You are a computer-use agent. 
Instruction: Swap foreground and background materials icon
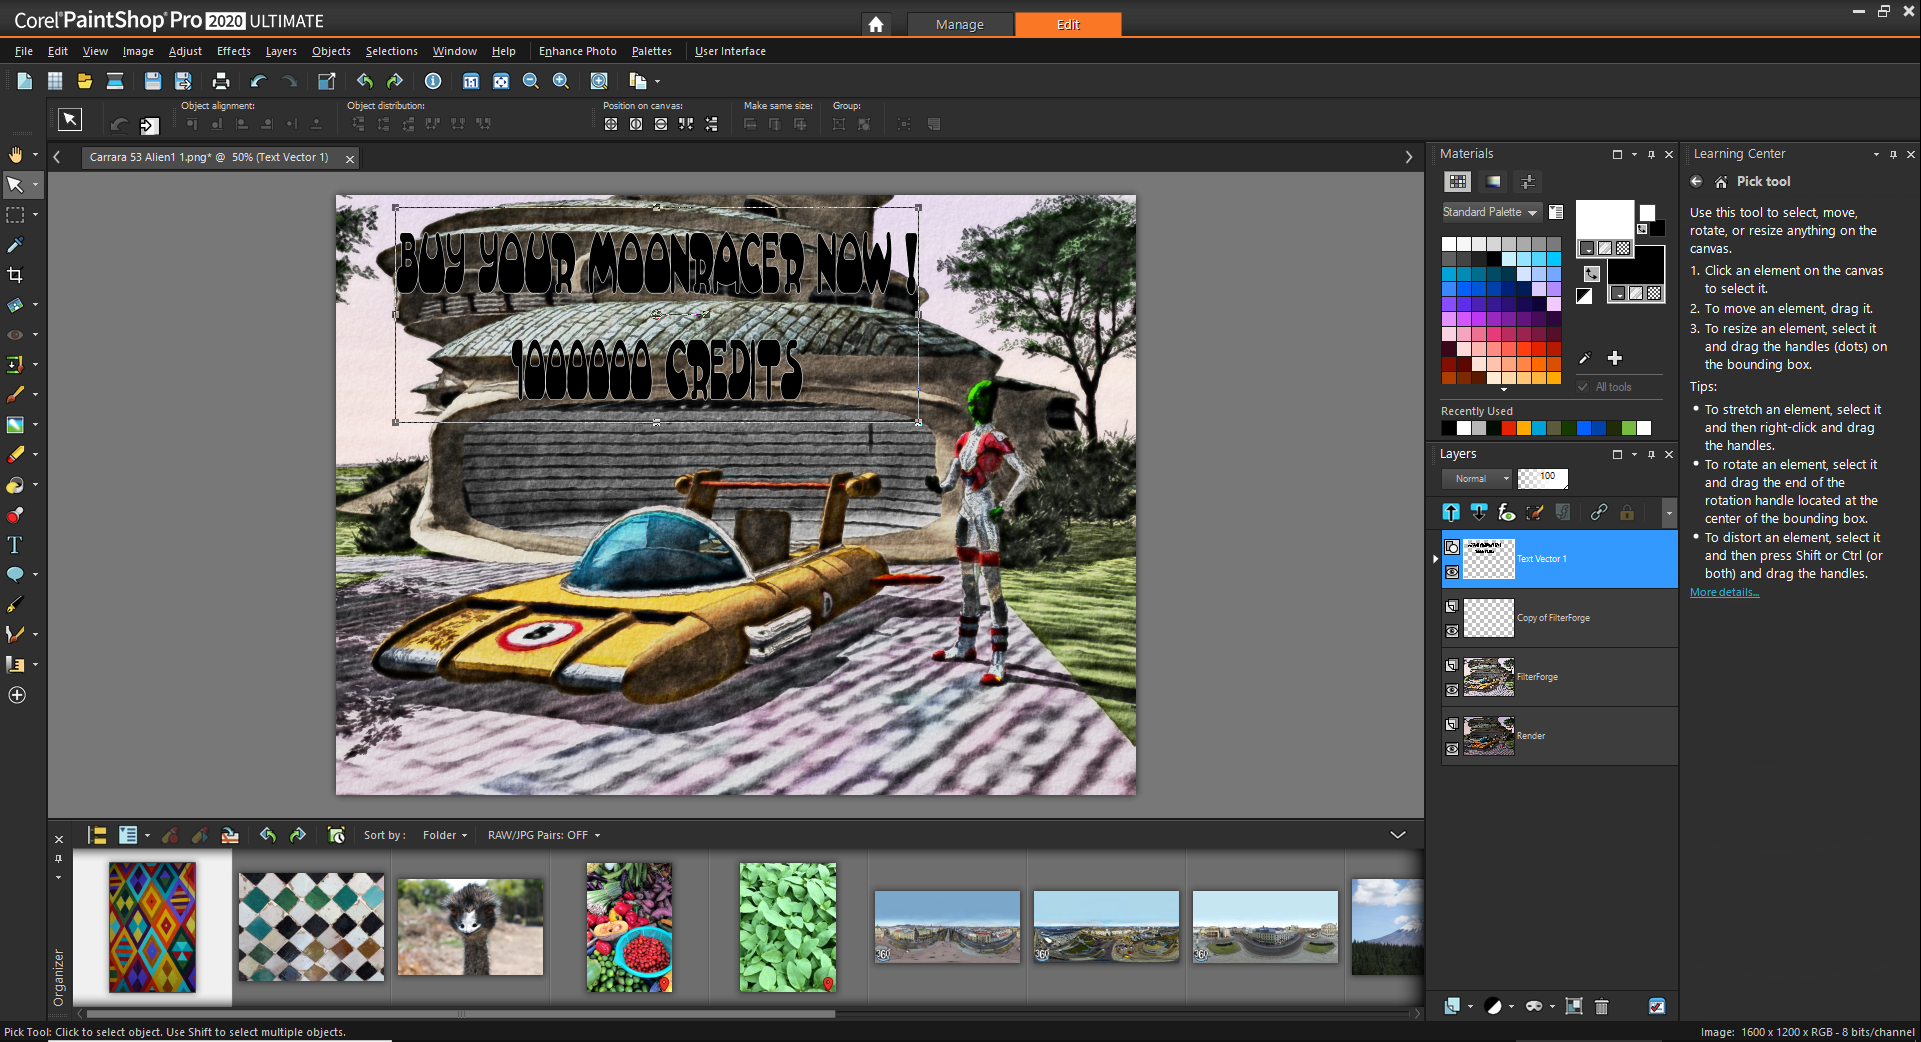coord(1591,273)
